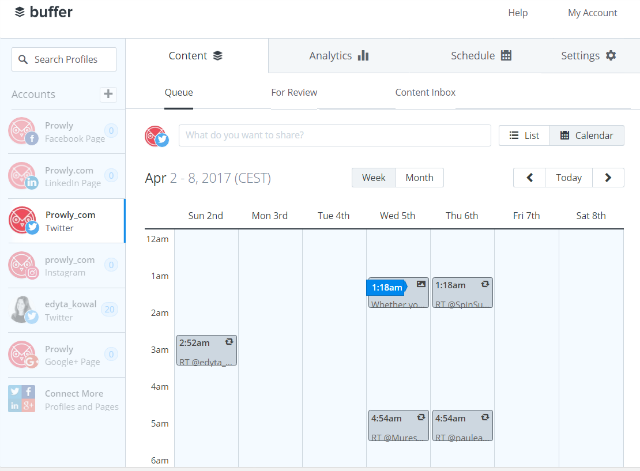Screen dimensions: 640x471
Task: Click the Settings gear icon
Action: (611, 55)
